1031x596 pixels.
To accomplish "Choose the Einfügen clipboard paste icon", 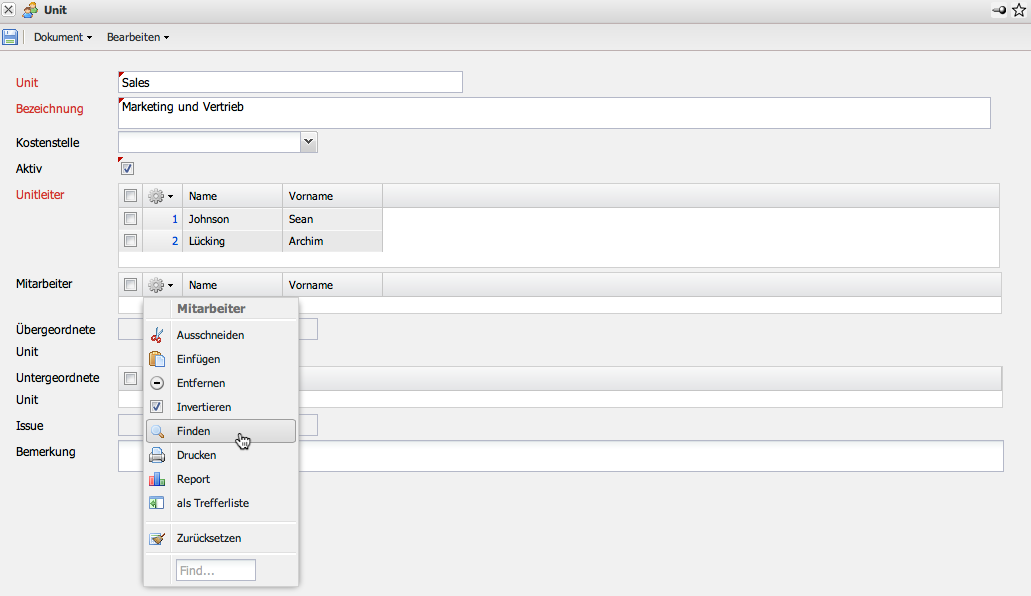I will 156,359.
